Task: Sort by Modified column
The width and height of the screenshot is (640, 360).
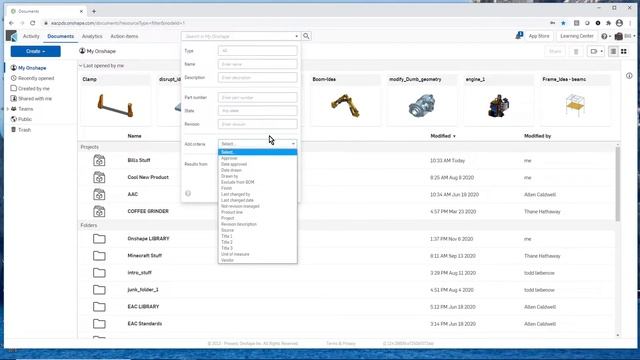Action: point(443,136)
